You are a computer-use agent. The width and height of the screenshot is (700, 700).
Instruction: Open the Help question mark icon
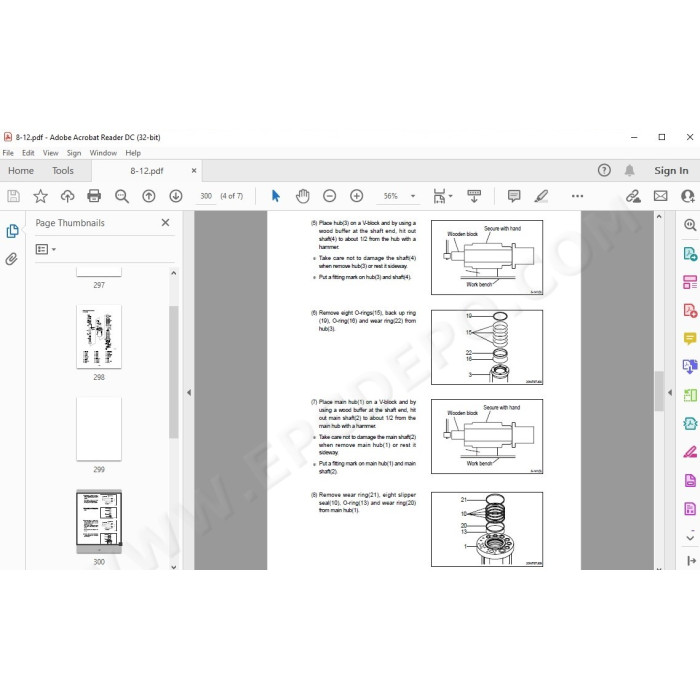(604, 170)
